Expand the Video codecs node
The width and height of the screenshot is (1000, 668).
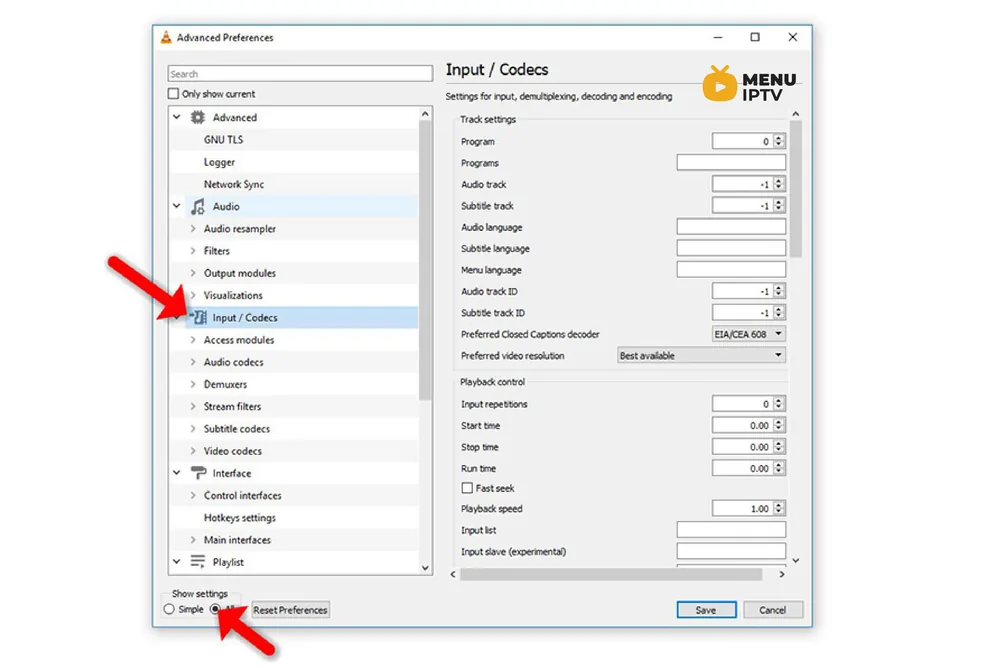pos(193,451)
